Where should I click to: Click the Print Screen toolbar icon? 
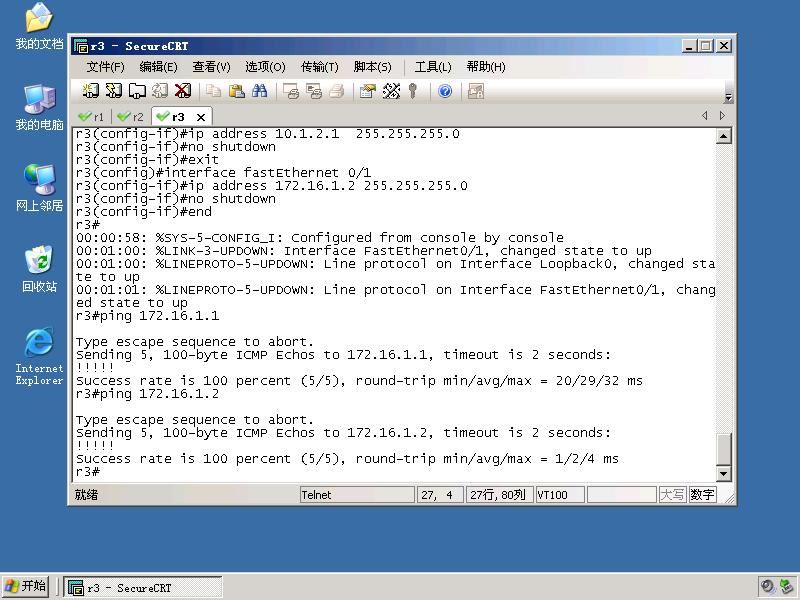pyautogui.click(x=291, y=91)
